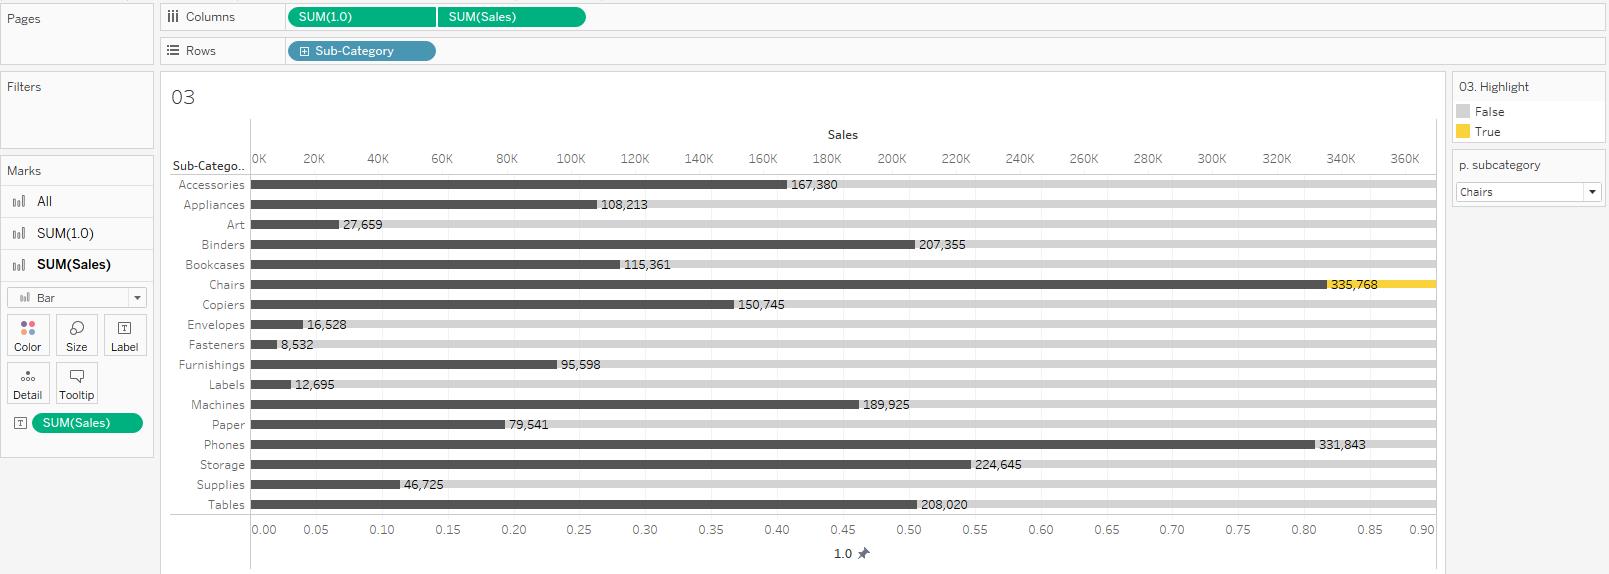
Task: Click the Chairs row label in the chart
Action: (227, 285)
